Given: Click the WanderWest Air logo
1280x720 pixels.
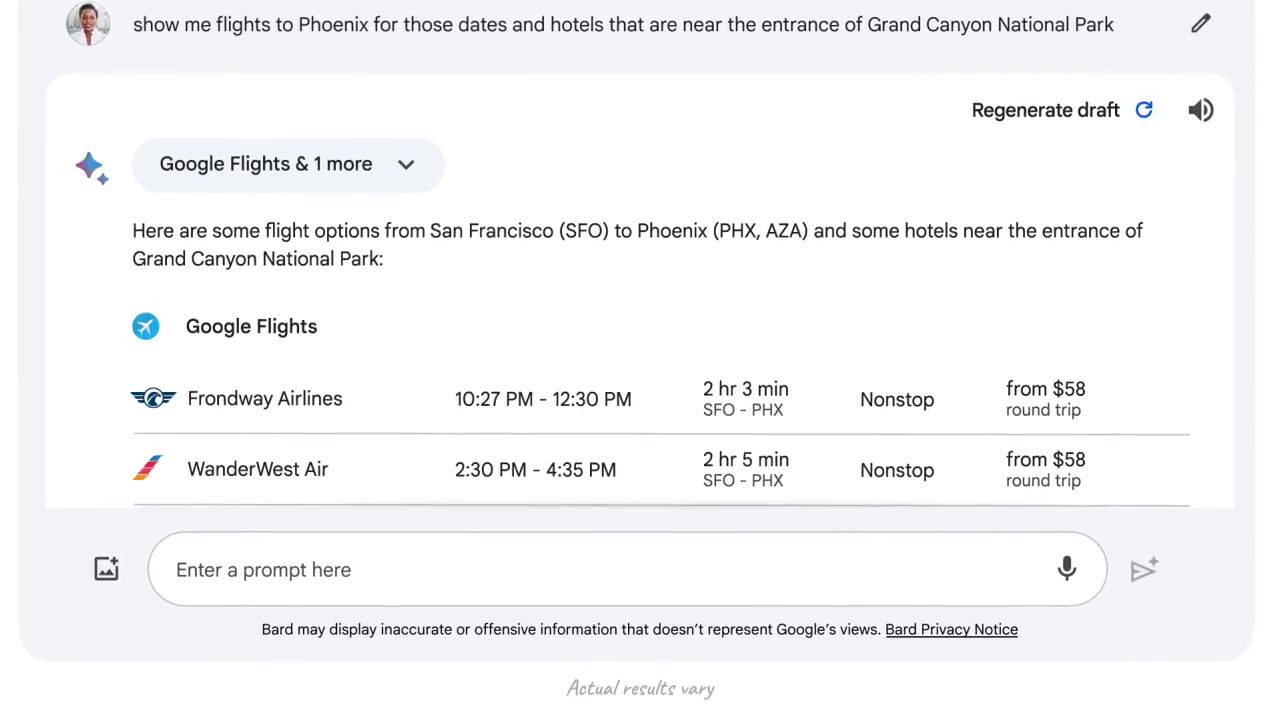Looking at the screenshot, I should point(148,468).
